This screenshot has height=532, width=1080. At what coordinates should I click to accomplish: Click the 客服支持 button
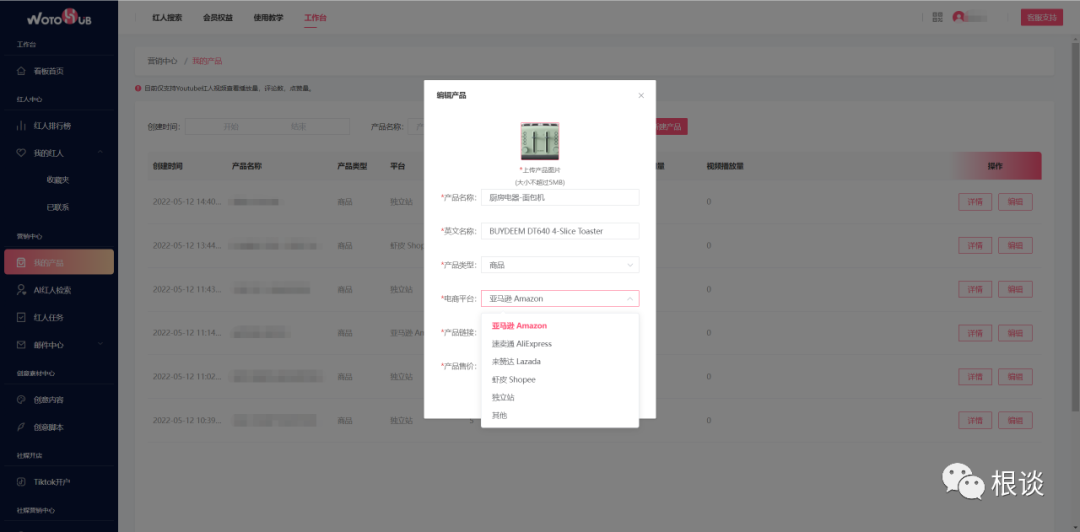pyautogui.click(x=1041, y=18)
